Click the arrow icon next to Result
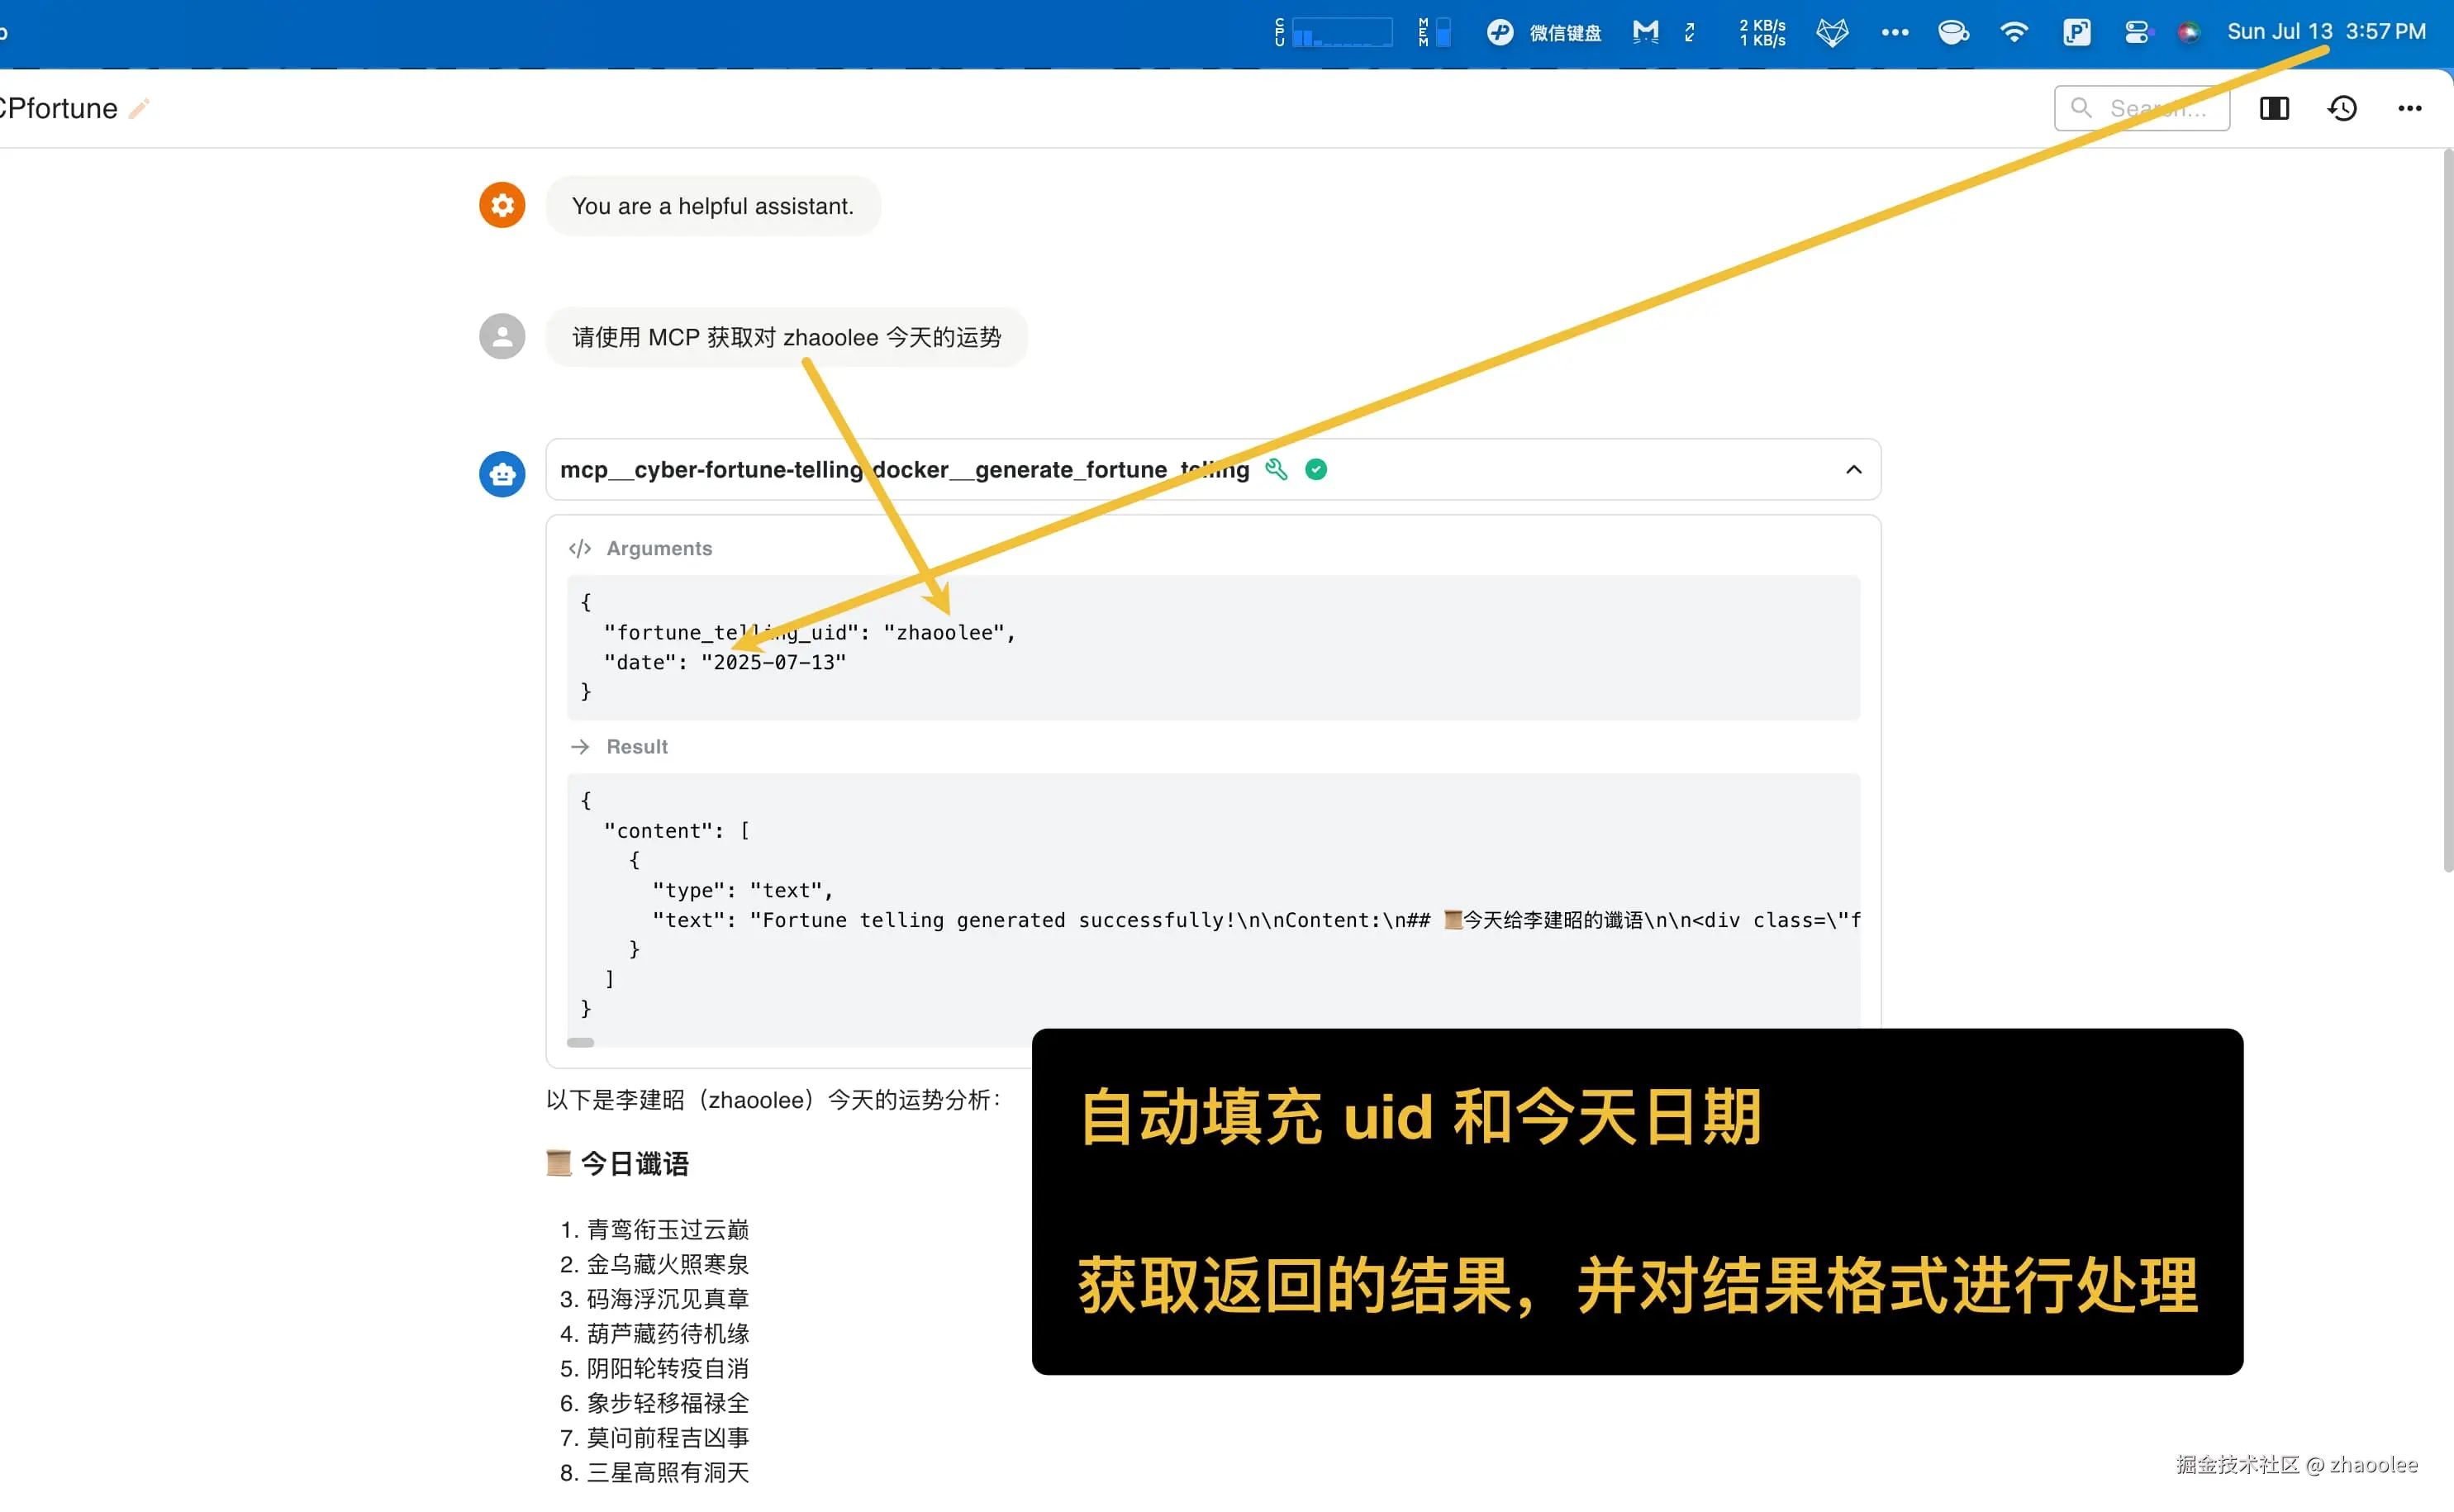 [x=580, y=746]
